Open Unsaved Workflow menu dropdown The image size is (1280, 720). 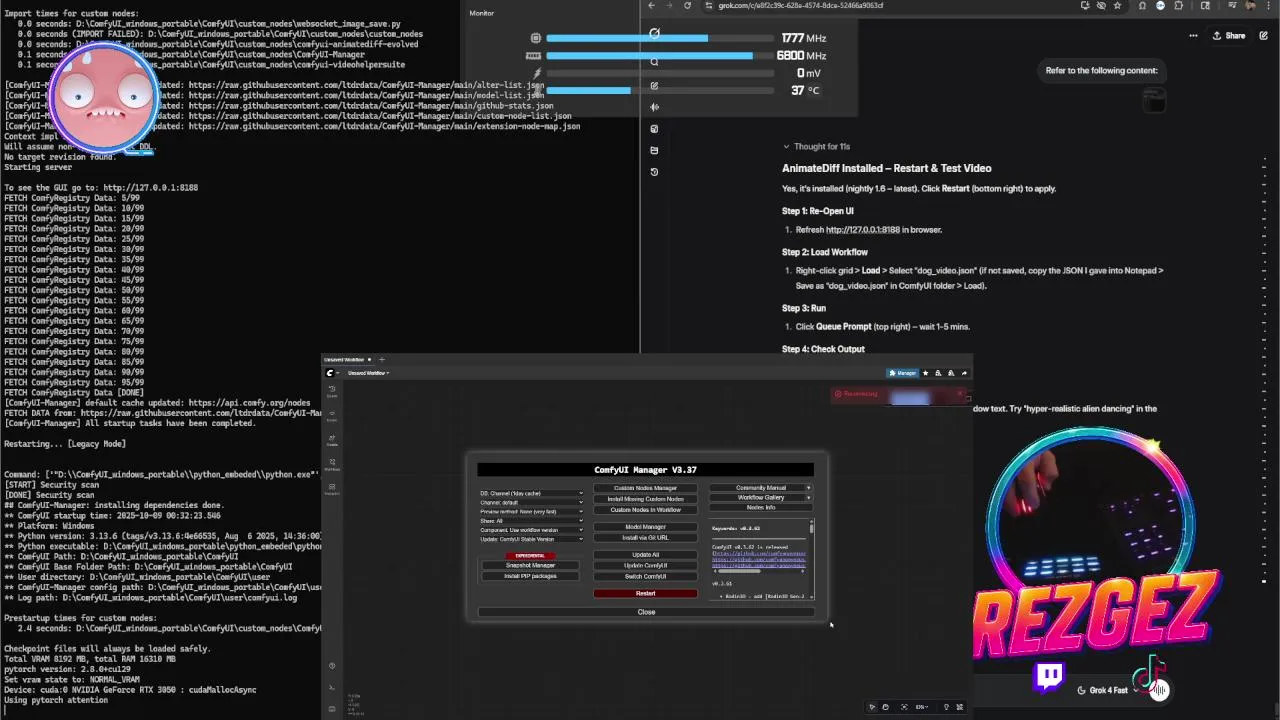click(368, 373)
